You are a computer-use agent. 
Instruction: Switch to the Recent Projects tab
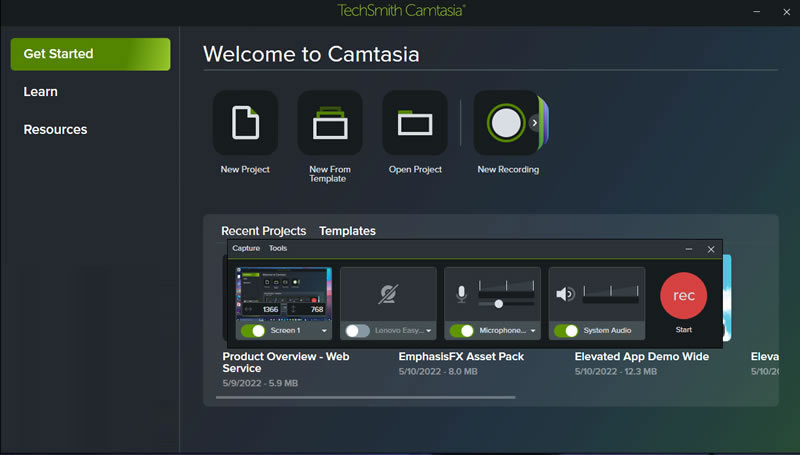[x=264, y=231]
